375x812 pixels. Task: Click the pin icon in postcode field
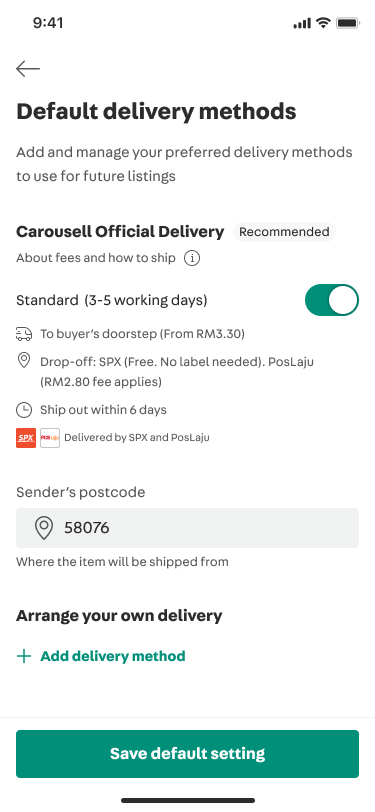tap(44, 528)
